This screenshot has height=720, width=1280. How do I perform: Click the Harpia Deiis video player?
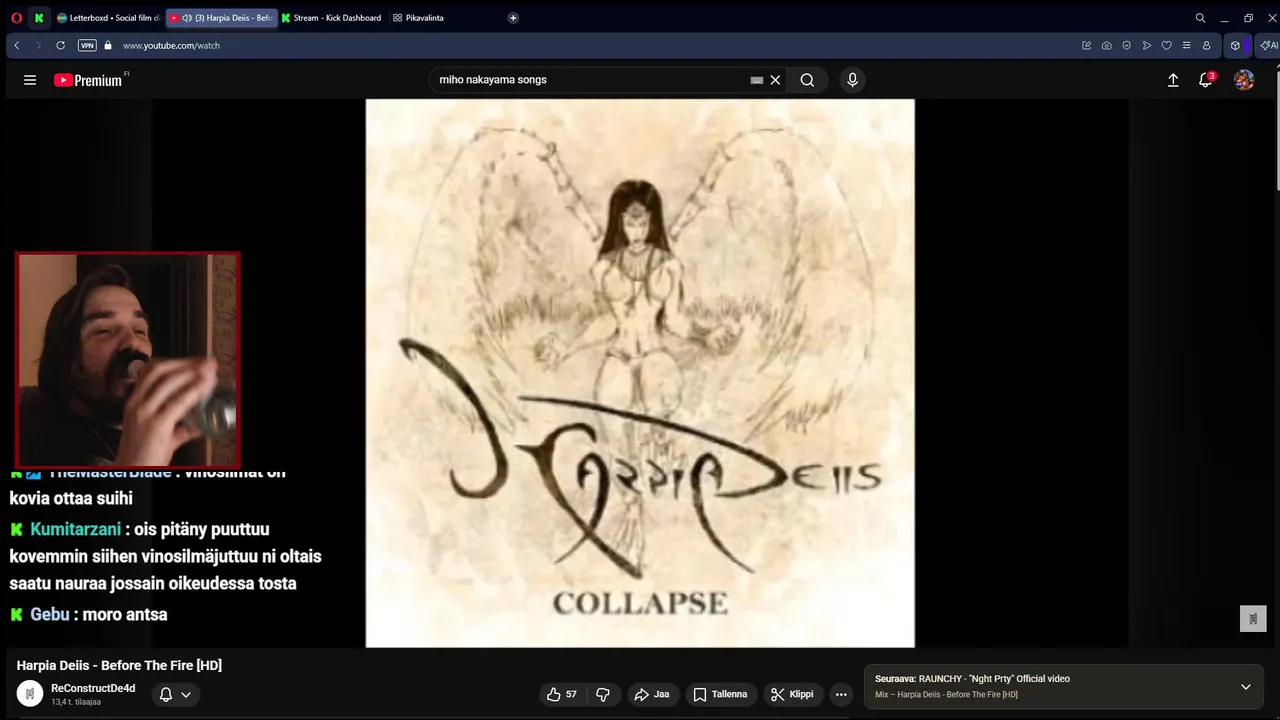640,373
